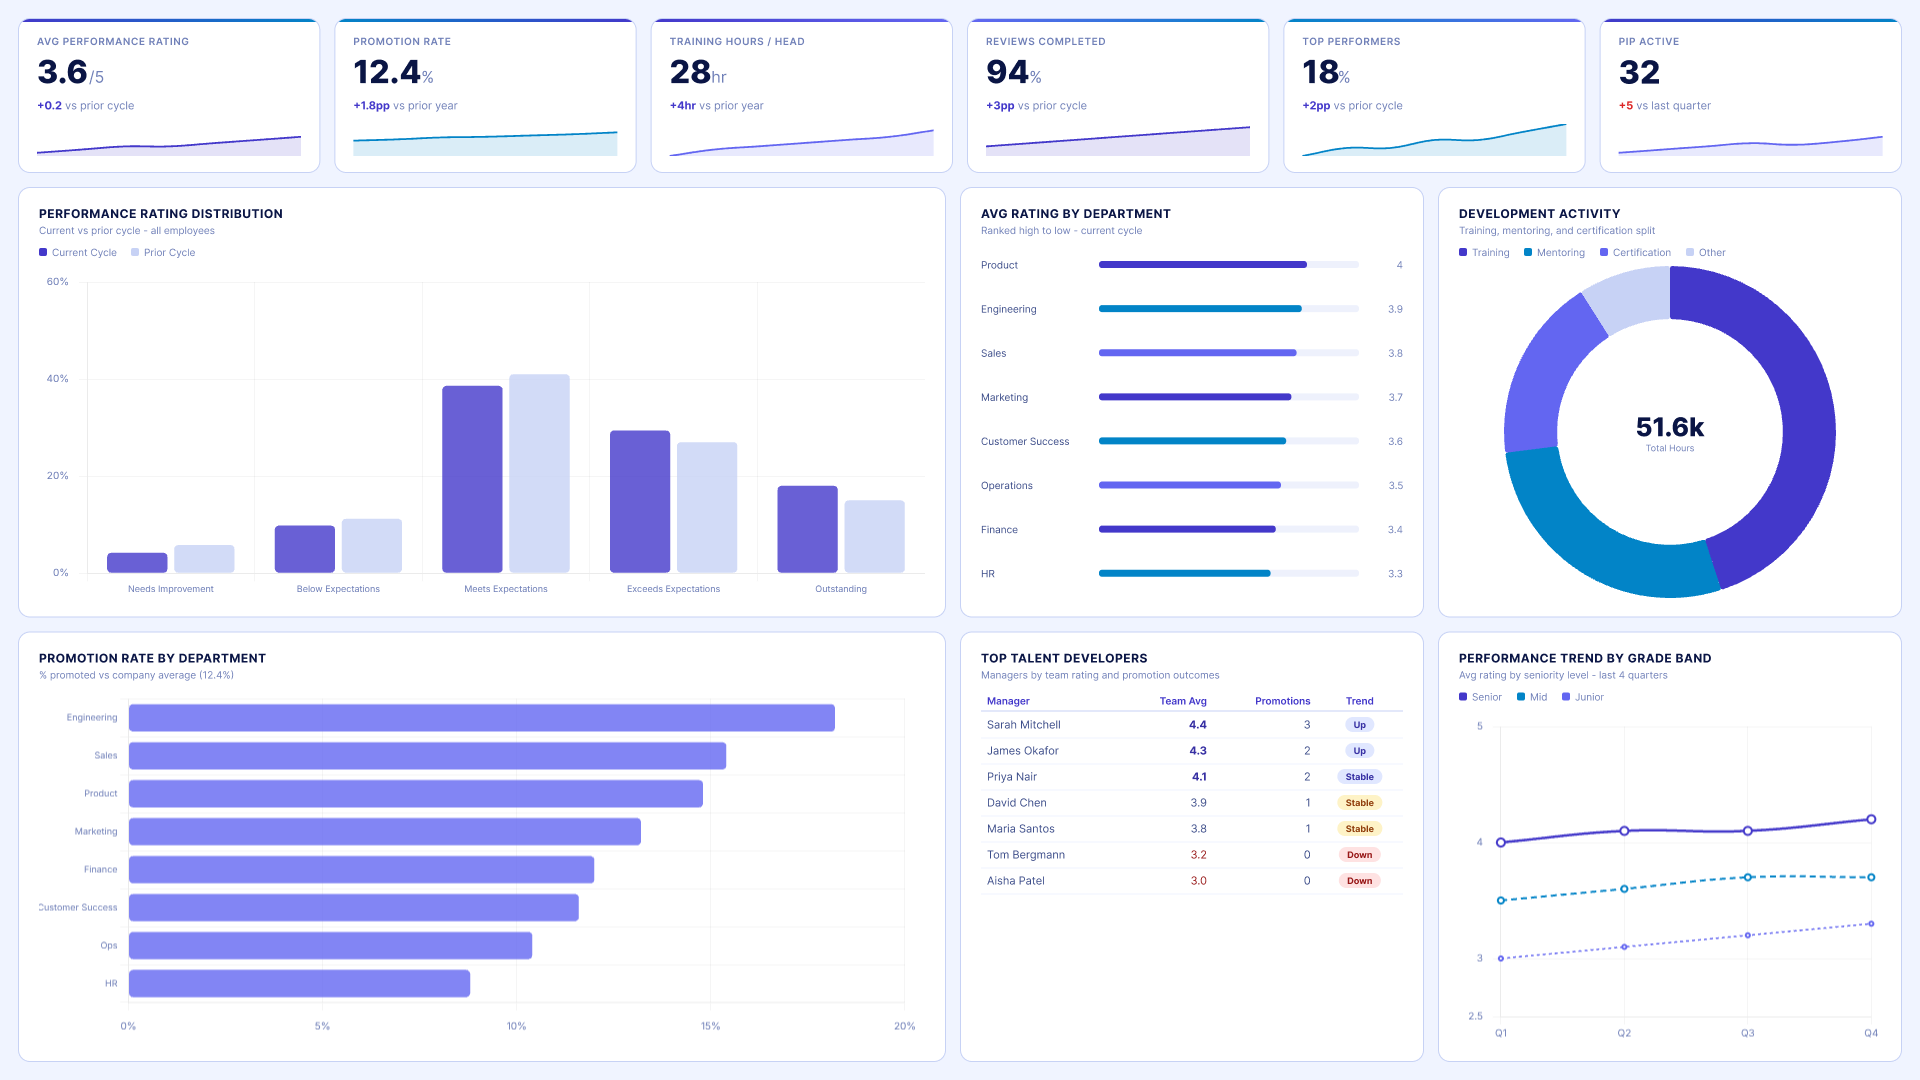Image resolution: width=1920 pixels, height=1080 pixels.
Task: Toggle the Junior series legend item
Action: pyautogui.click(x=1583, y=697)
